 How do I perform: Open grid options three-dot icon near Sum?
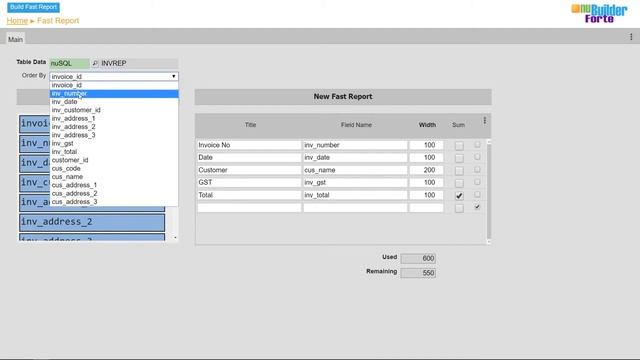484,120
